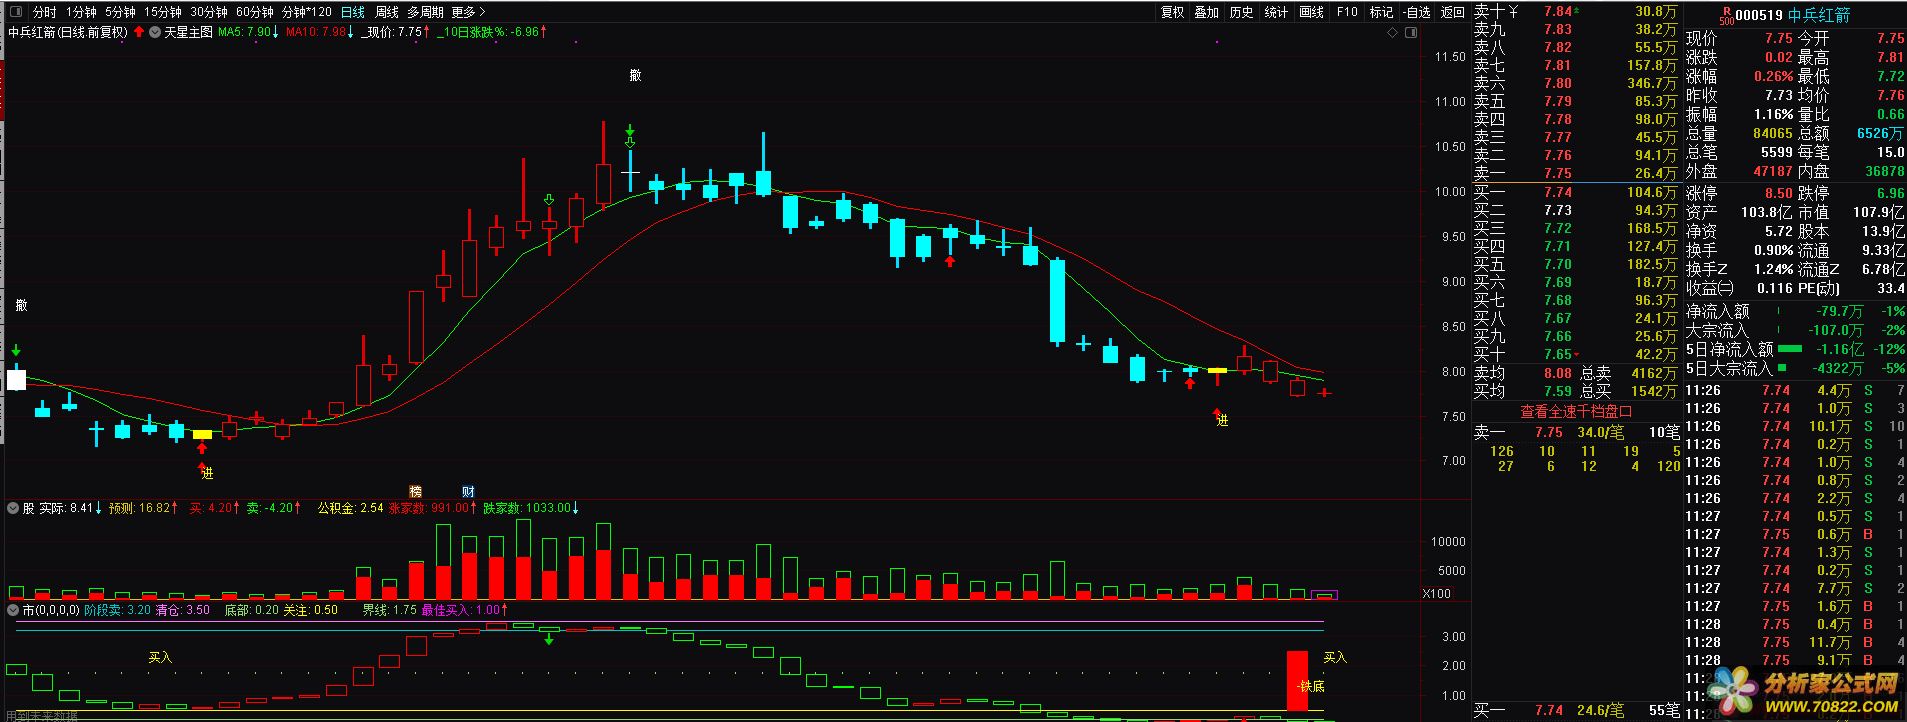
Task: Click the 换手 0.90% value
Action: (1772, 250)
